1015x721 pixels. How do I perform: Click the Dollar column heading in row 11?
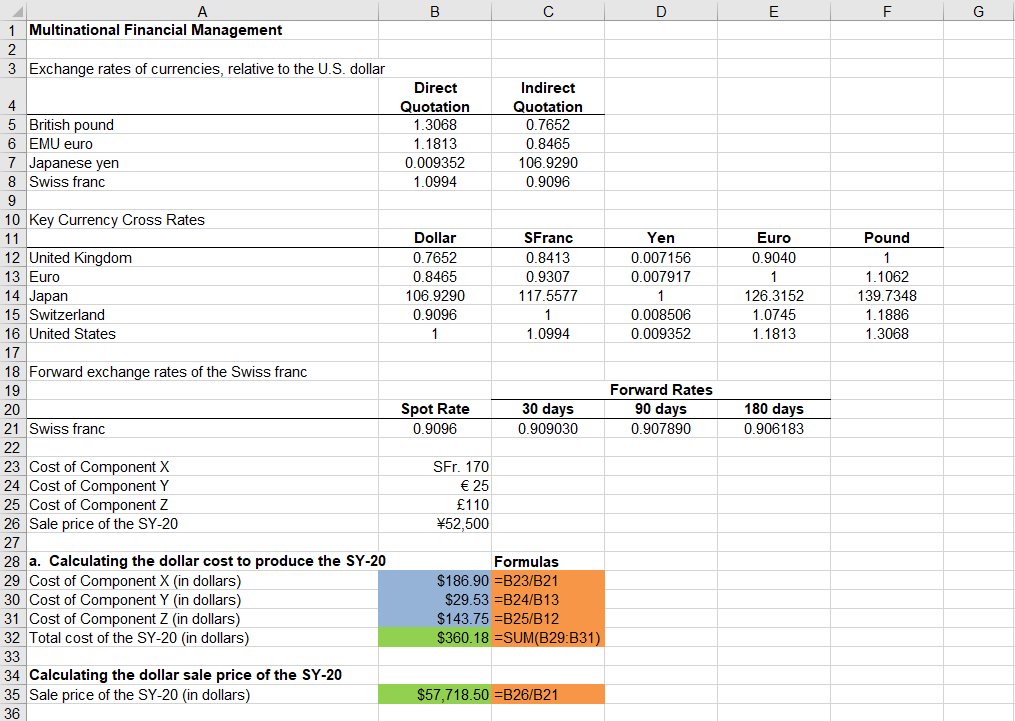click(435, 238)
